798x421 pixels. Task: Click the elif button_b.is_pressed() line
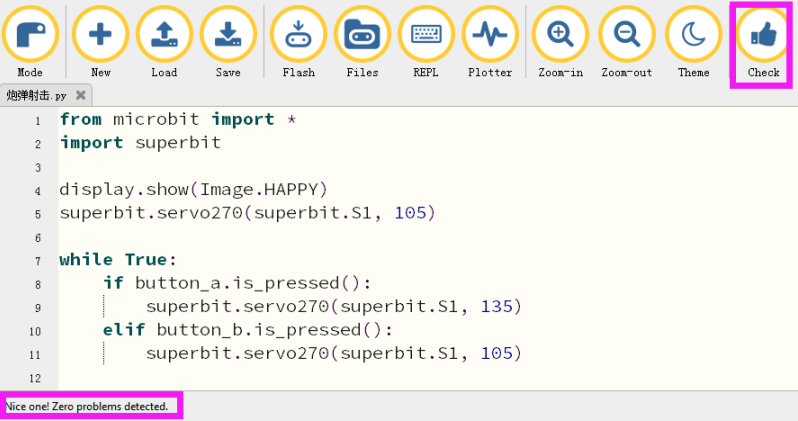click(248, 330)
